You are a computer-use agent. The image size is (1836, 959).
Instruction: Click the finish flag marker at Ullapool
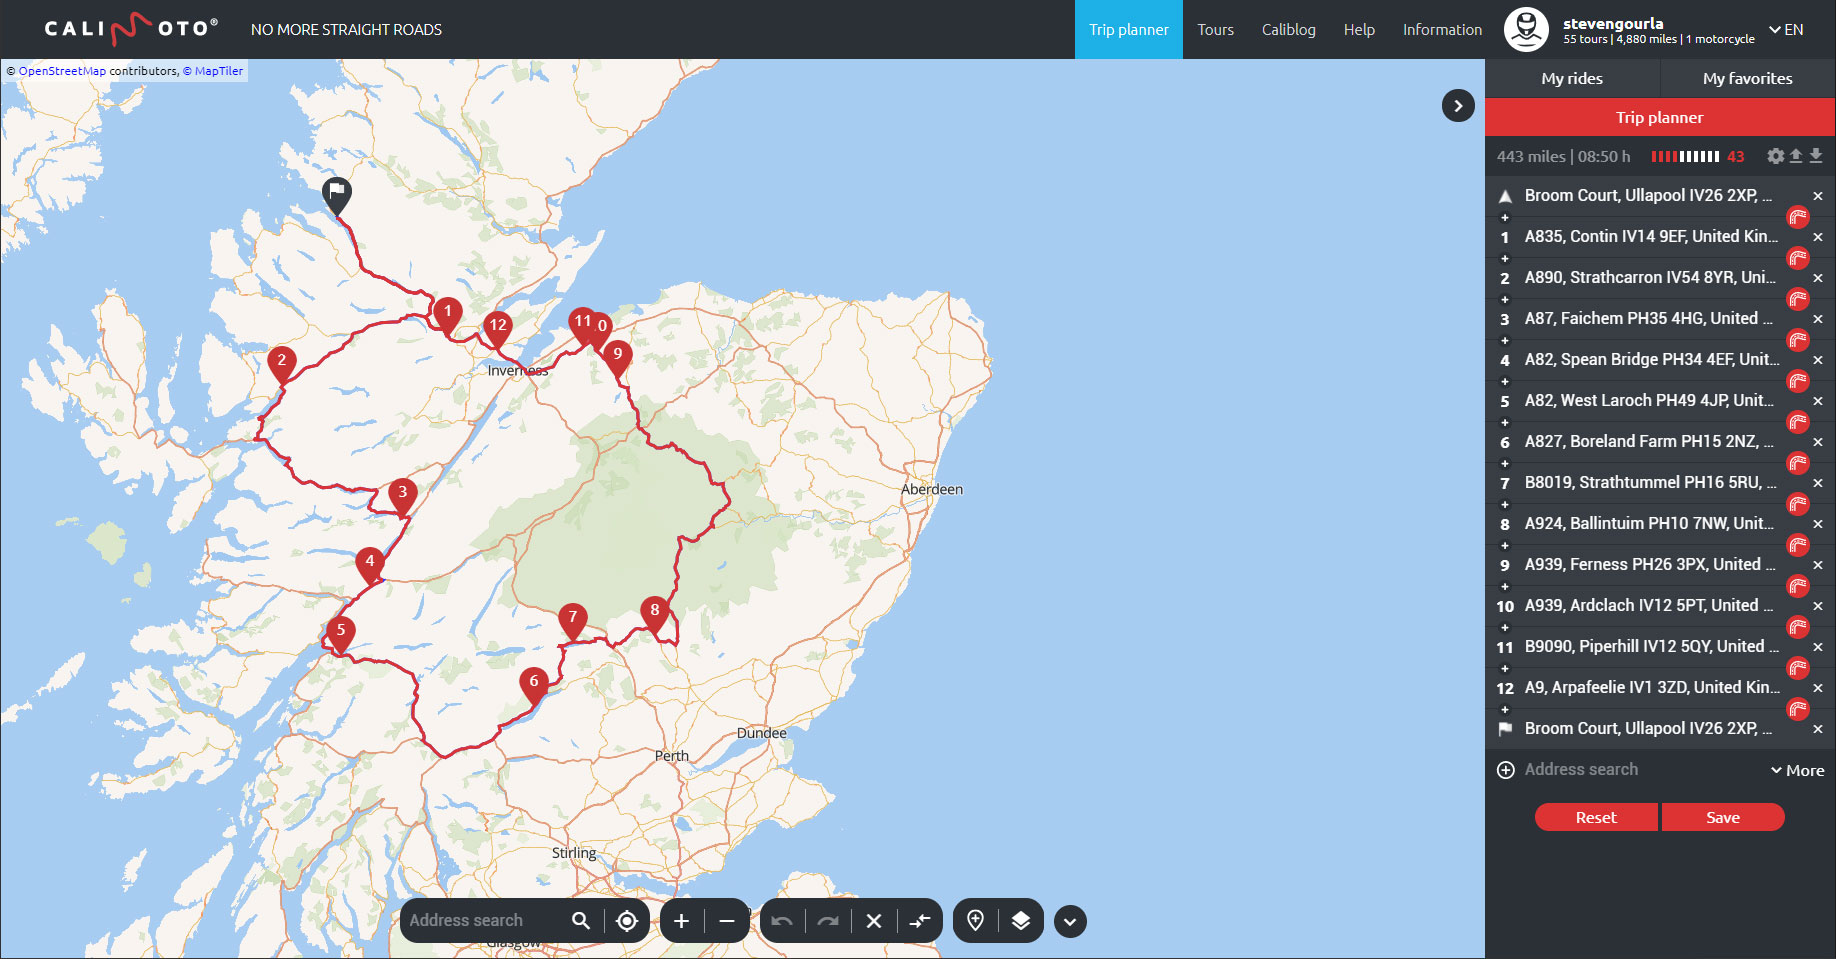pos(337,197)
